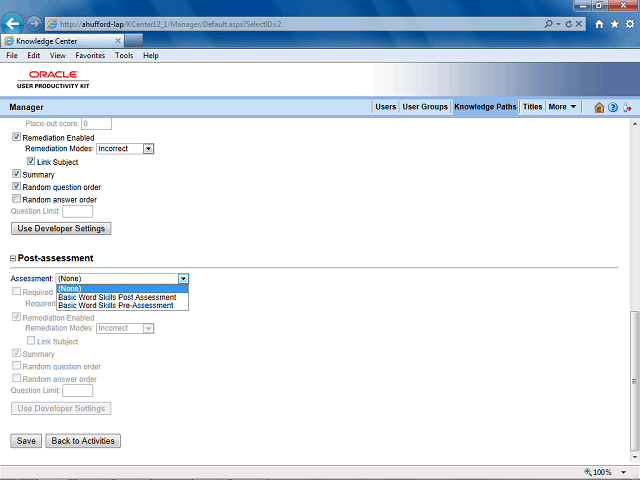Click page scrollbar up arrow
Image resolution: width=640 pixels, height=480 pixels.
(x=635, y=123)
